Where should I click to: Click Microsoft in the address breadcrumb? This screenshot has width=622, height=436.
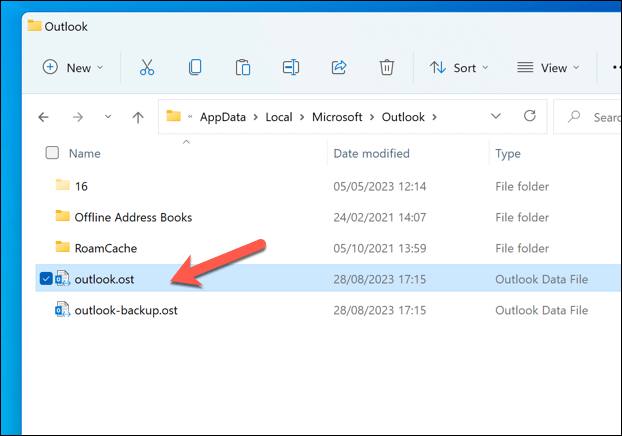click(337, 117)
